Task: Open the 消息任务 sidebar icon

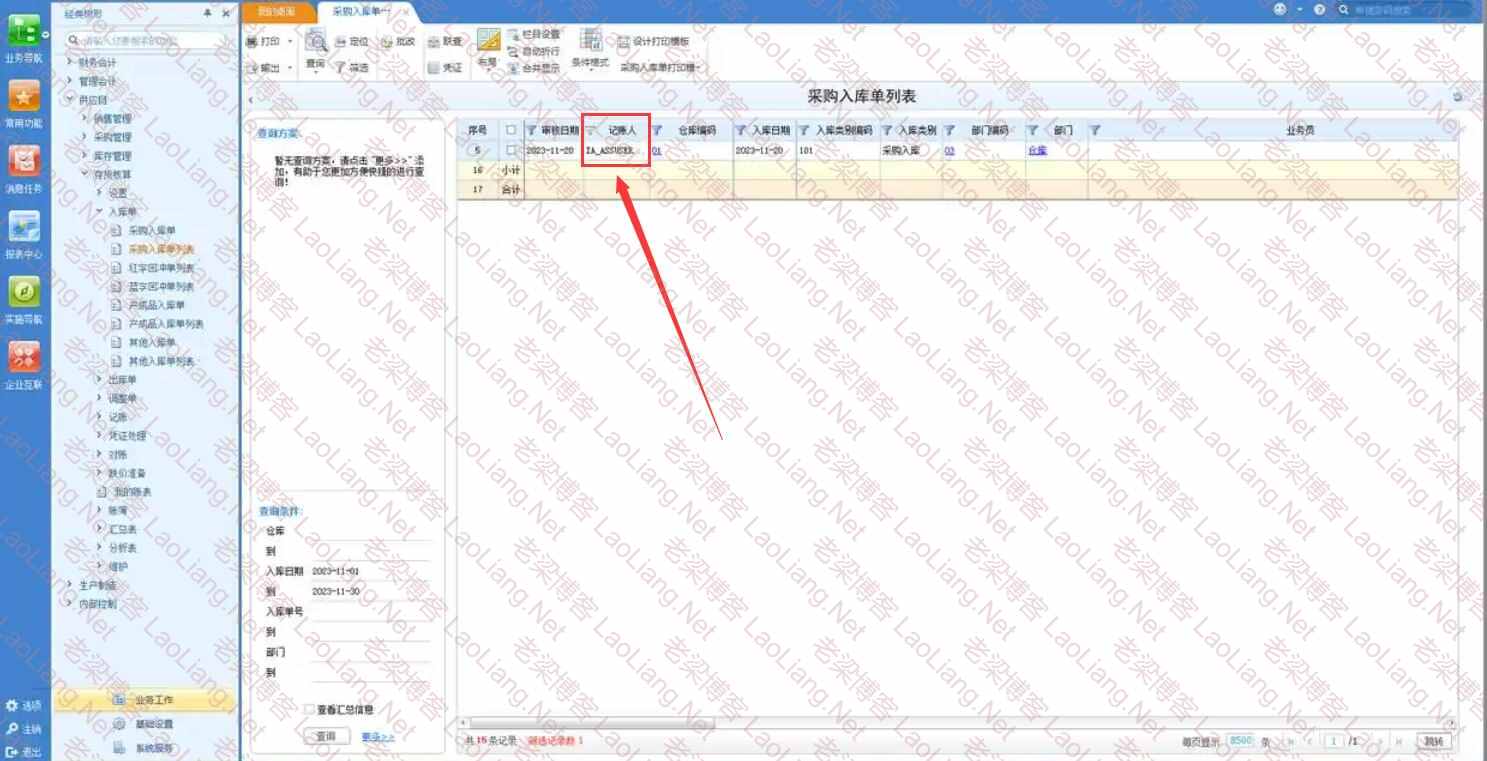Action: (24, 162)
